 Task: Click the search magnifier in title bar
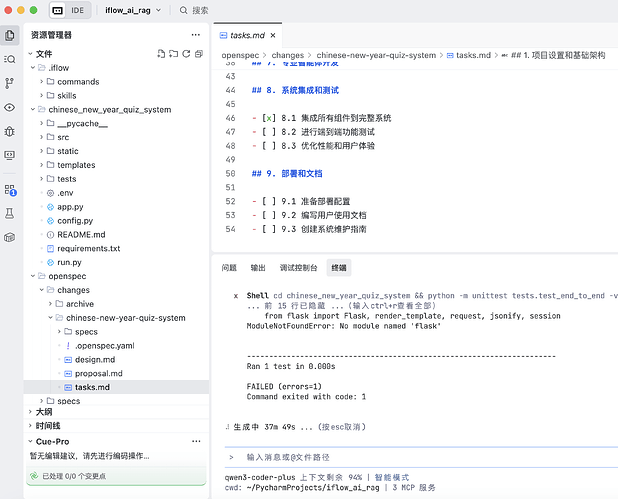183,10
